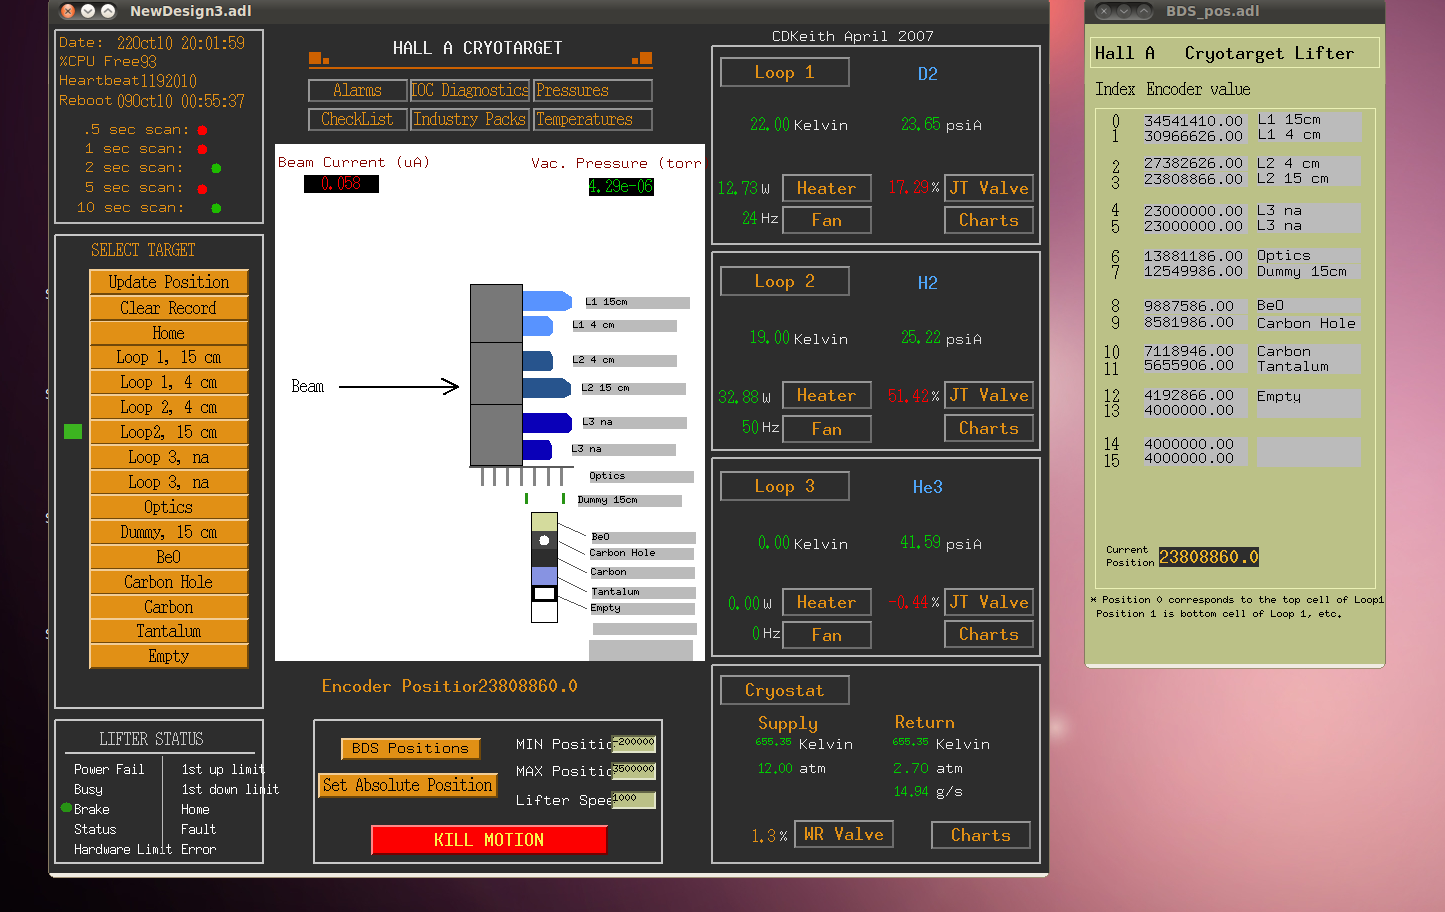Open the Alarms screen

coord(357,90)
